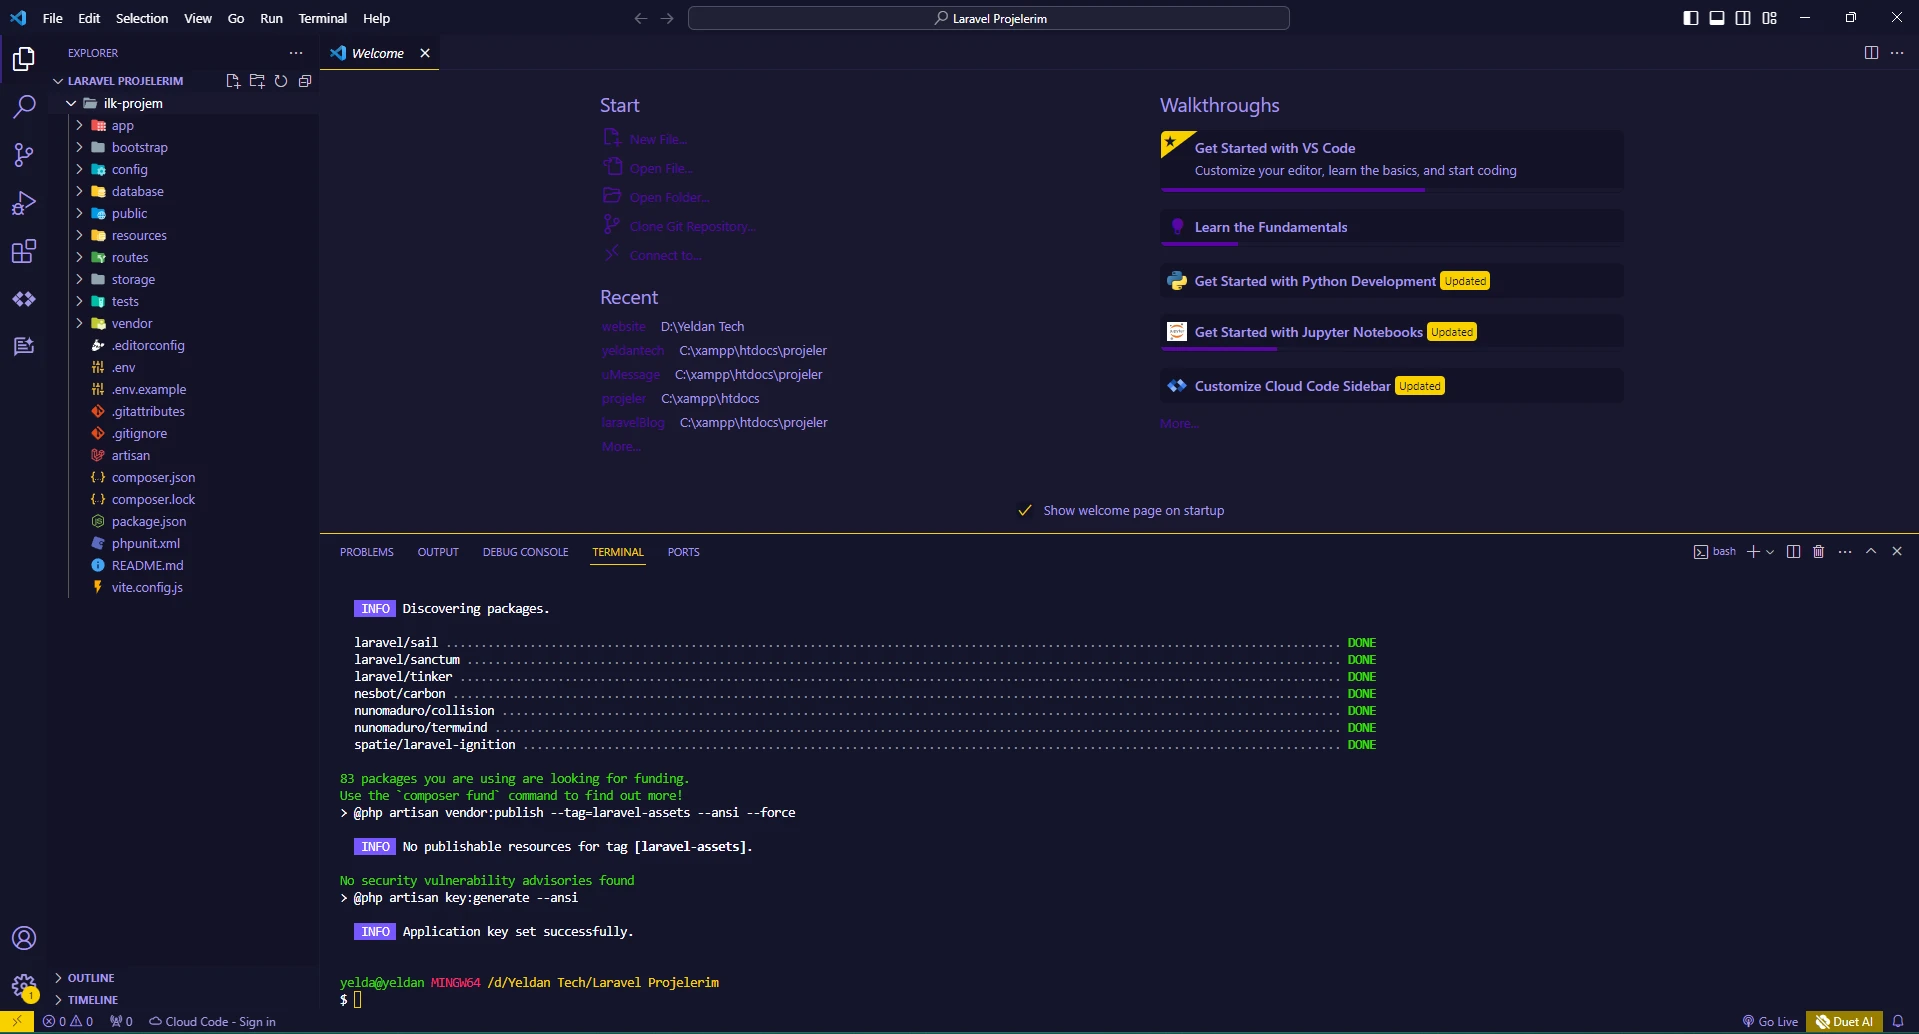Open the Extensions view
The image size is (1919, 1034).
(x=24, y=251)
